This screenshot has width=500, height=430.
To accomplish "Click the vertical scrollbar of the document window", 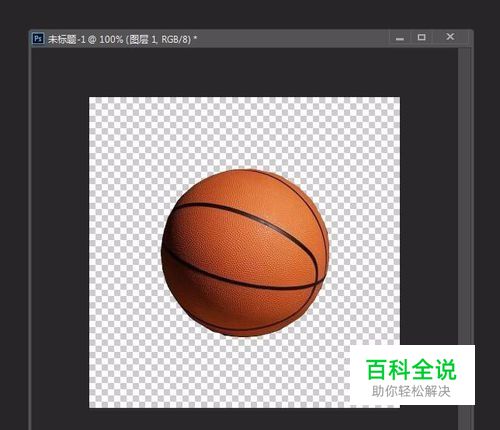I will pyautogui.click(x=464, y=233).
